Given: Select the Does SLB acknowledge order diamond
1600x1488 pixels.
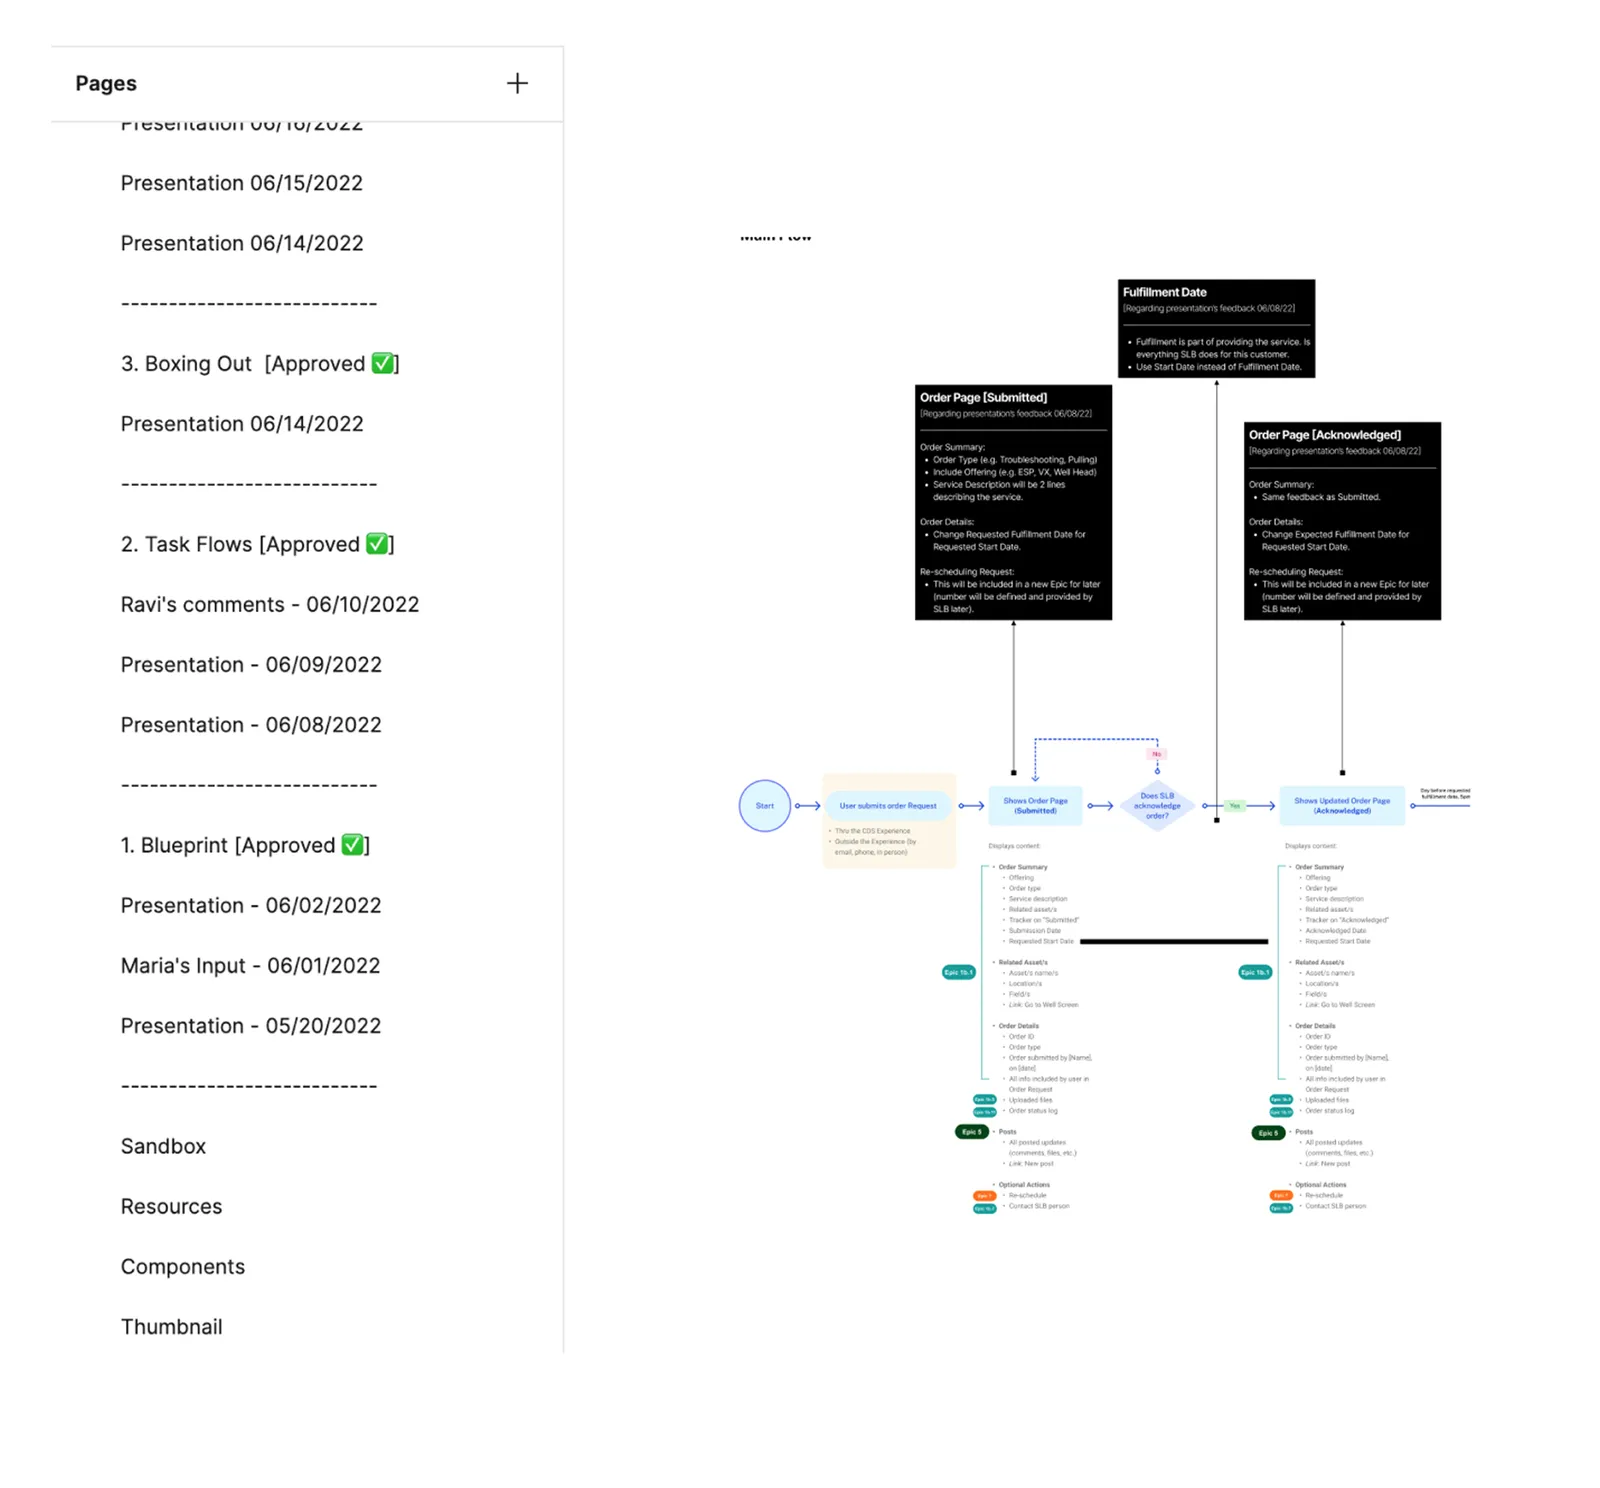Looking at the screenshot, I should click(x=1157, y=806).
